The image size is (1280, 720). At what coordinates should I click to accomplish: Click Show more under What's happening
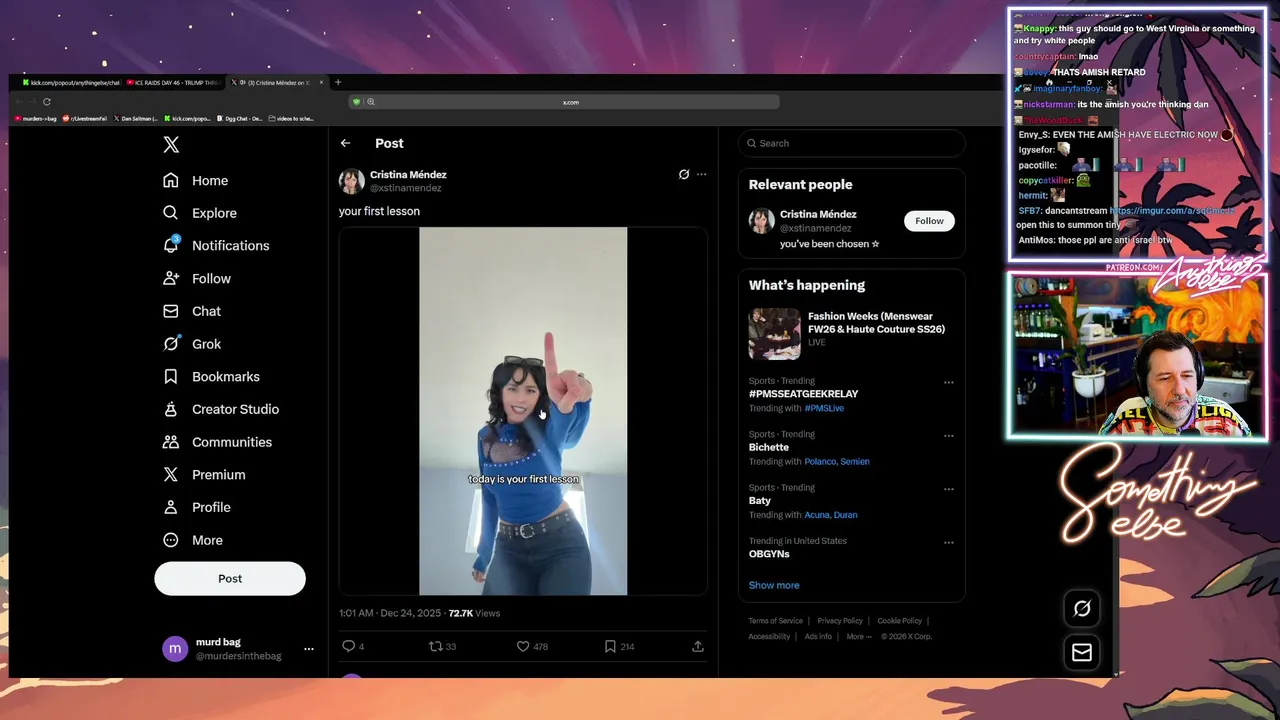coord(774,585)
